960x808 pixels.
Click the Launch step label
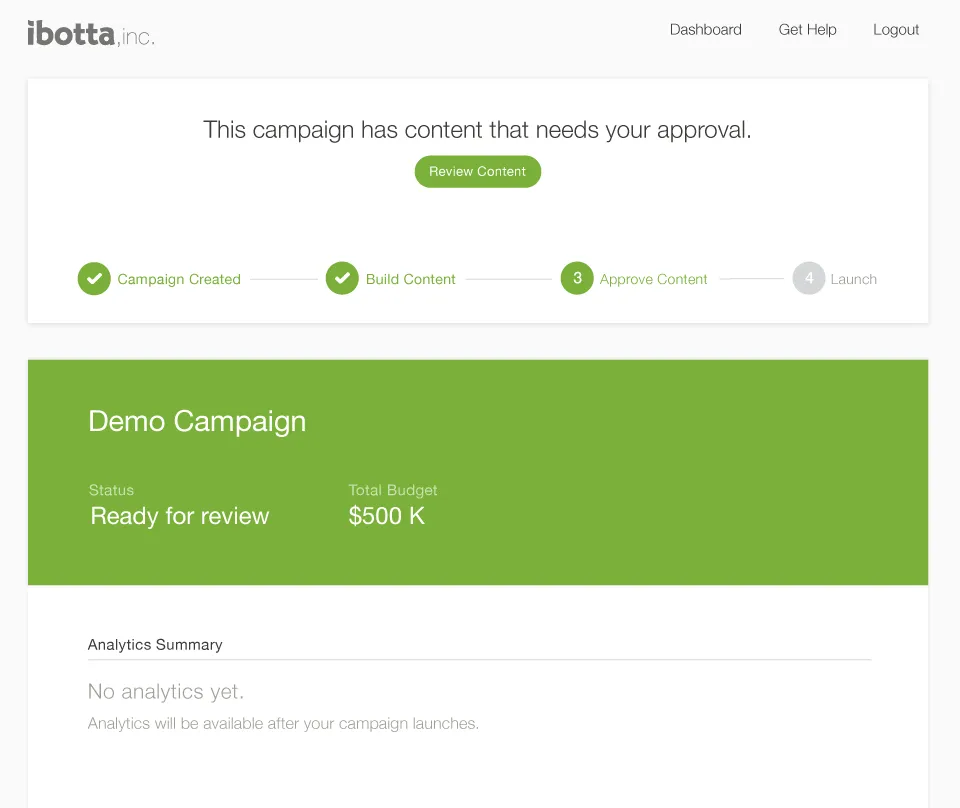pos(853,280)
